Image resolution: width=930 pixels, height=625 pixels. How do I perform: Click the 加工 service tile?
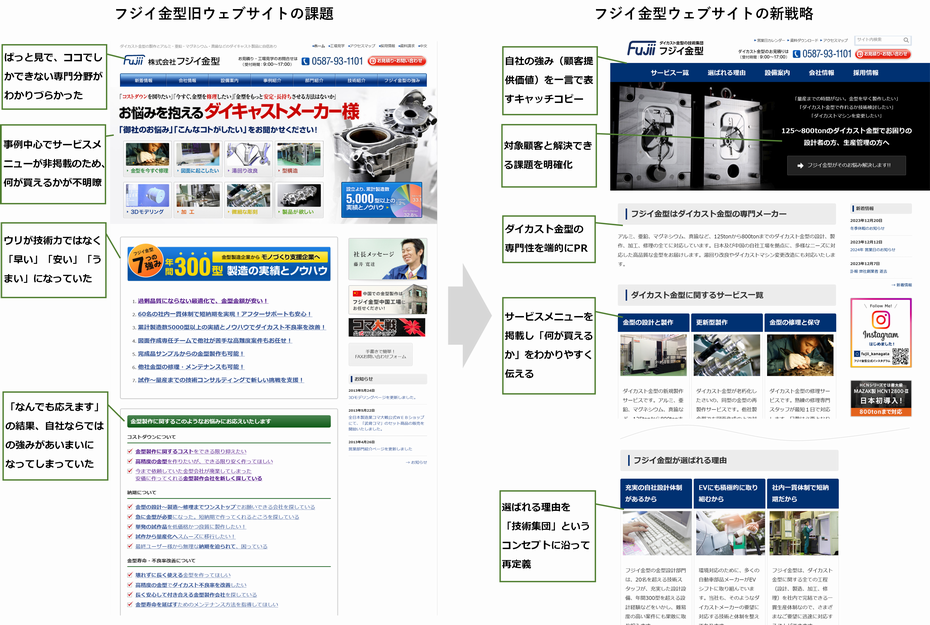coord(197,196)
